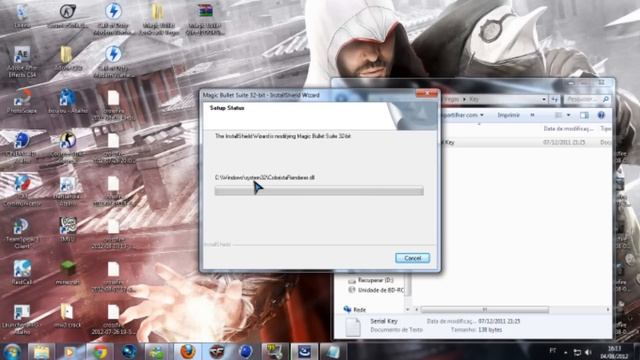Open CrossFire from the taskbar
This screenshot has width=640, height=360.
217,351
